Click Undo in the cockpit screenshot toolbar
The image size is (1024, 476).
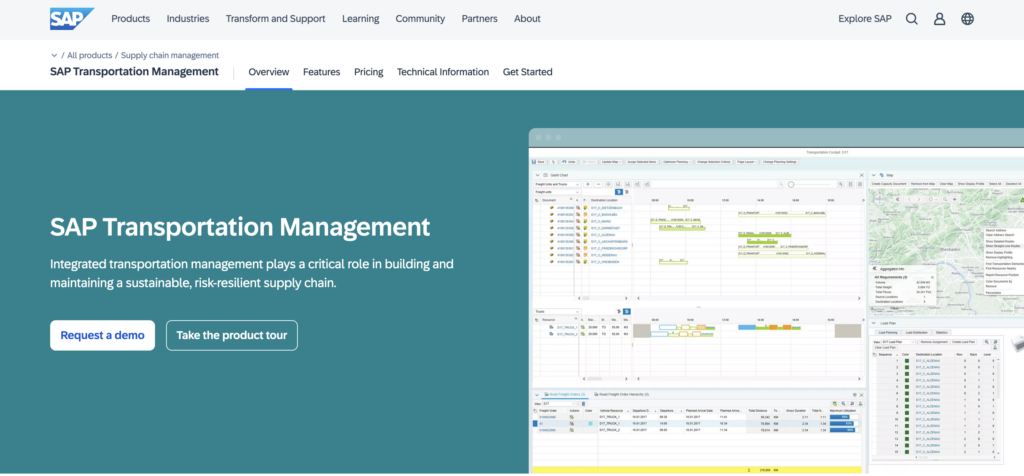click(x=569, y=162)
